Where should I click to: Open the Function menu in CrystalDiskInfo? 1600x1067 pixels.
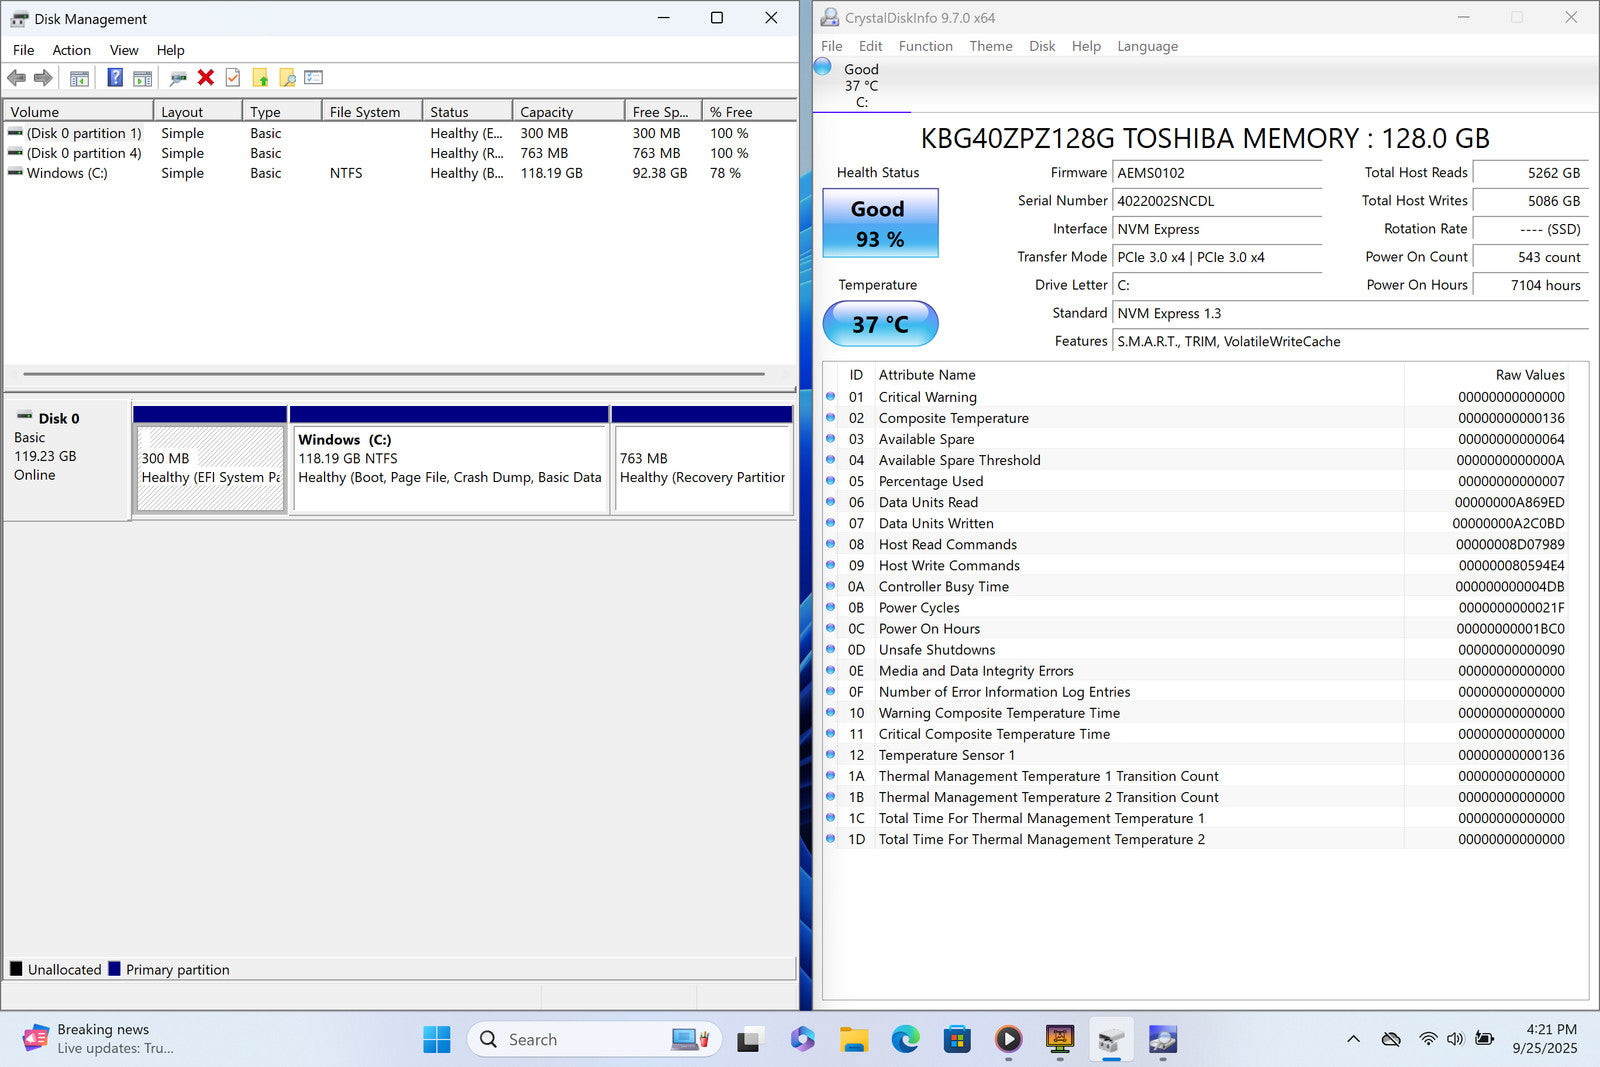pyautogui.click(x=925, y=46)
